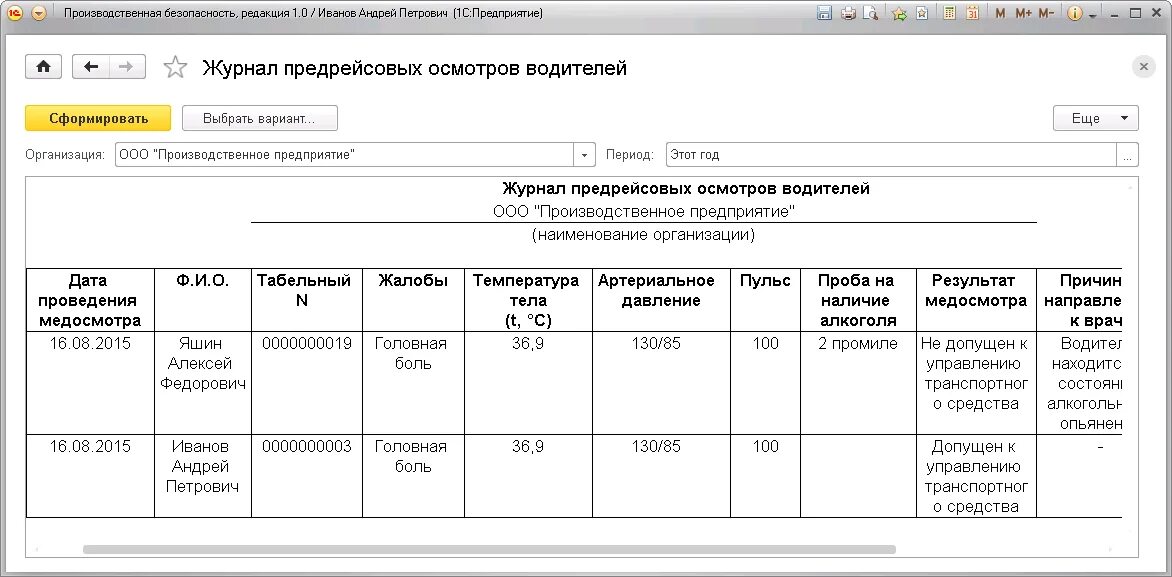Select pulse 100 in Яшин row

765,383
